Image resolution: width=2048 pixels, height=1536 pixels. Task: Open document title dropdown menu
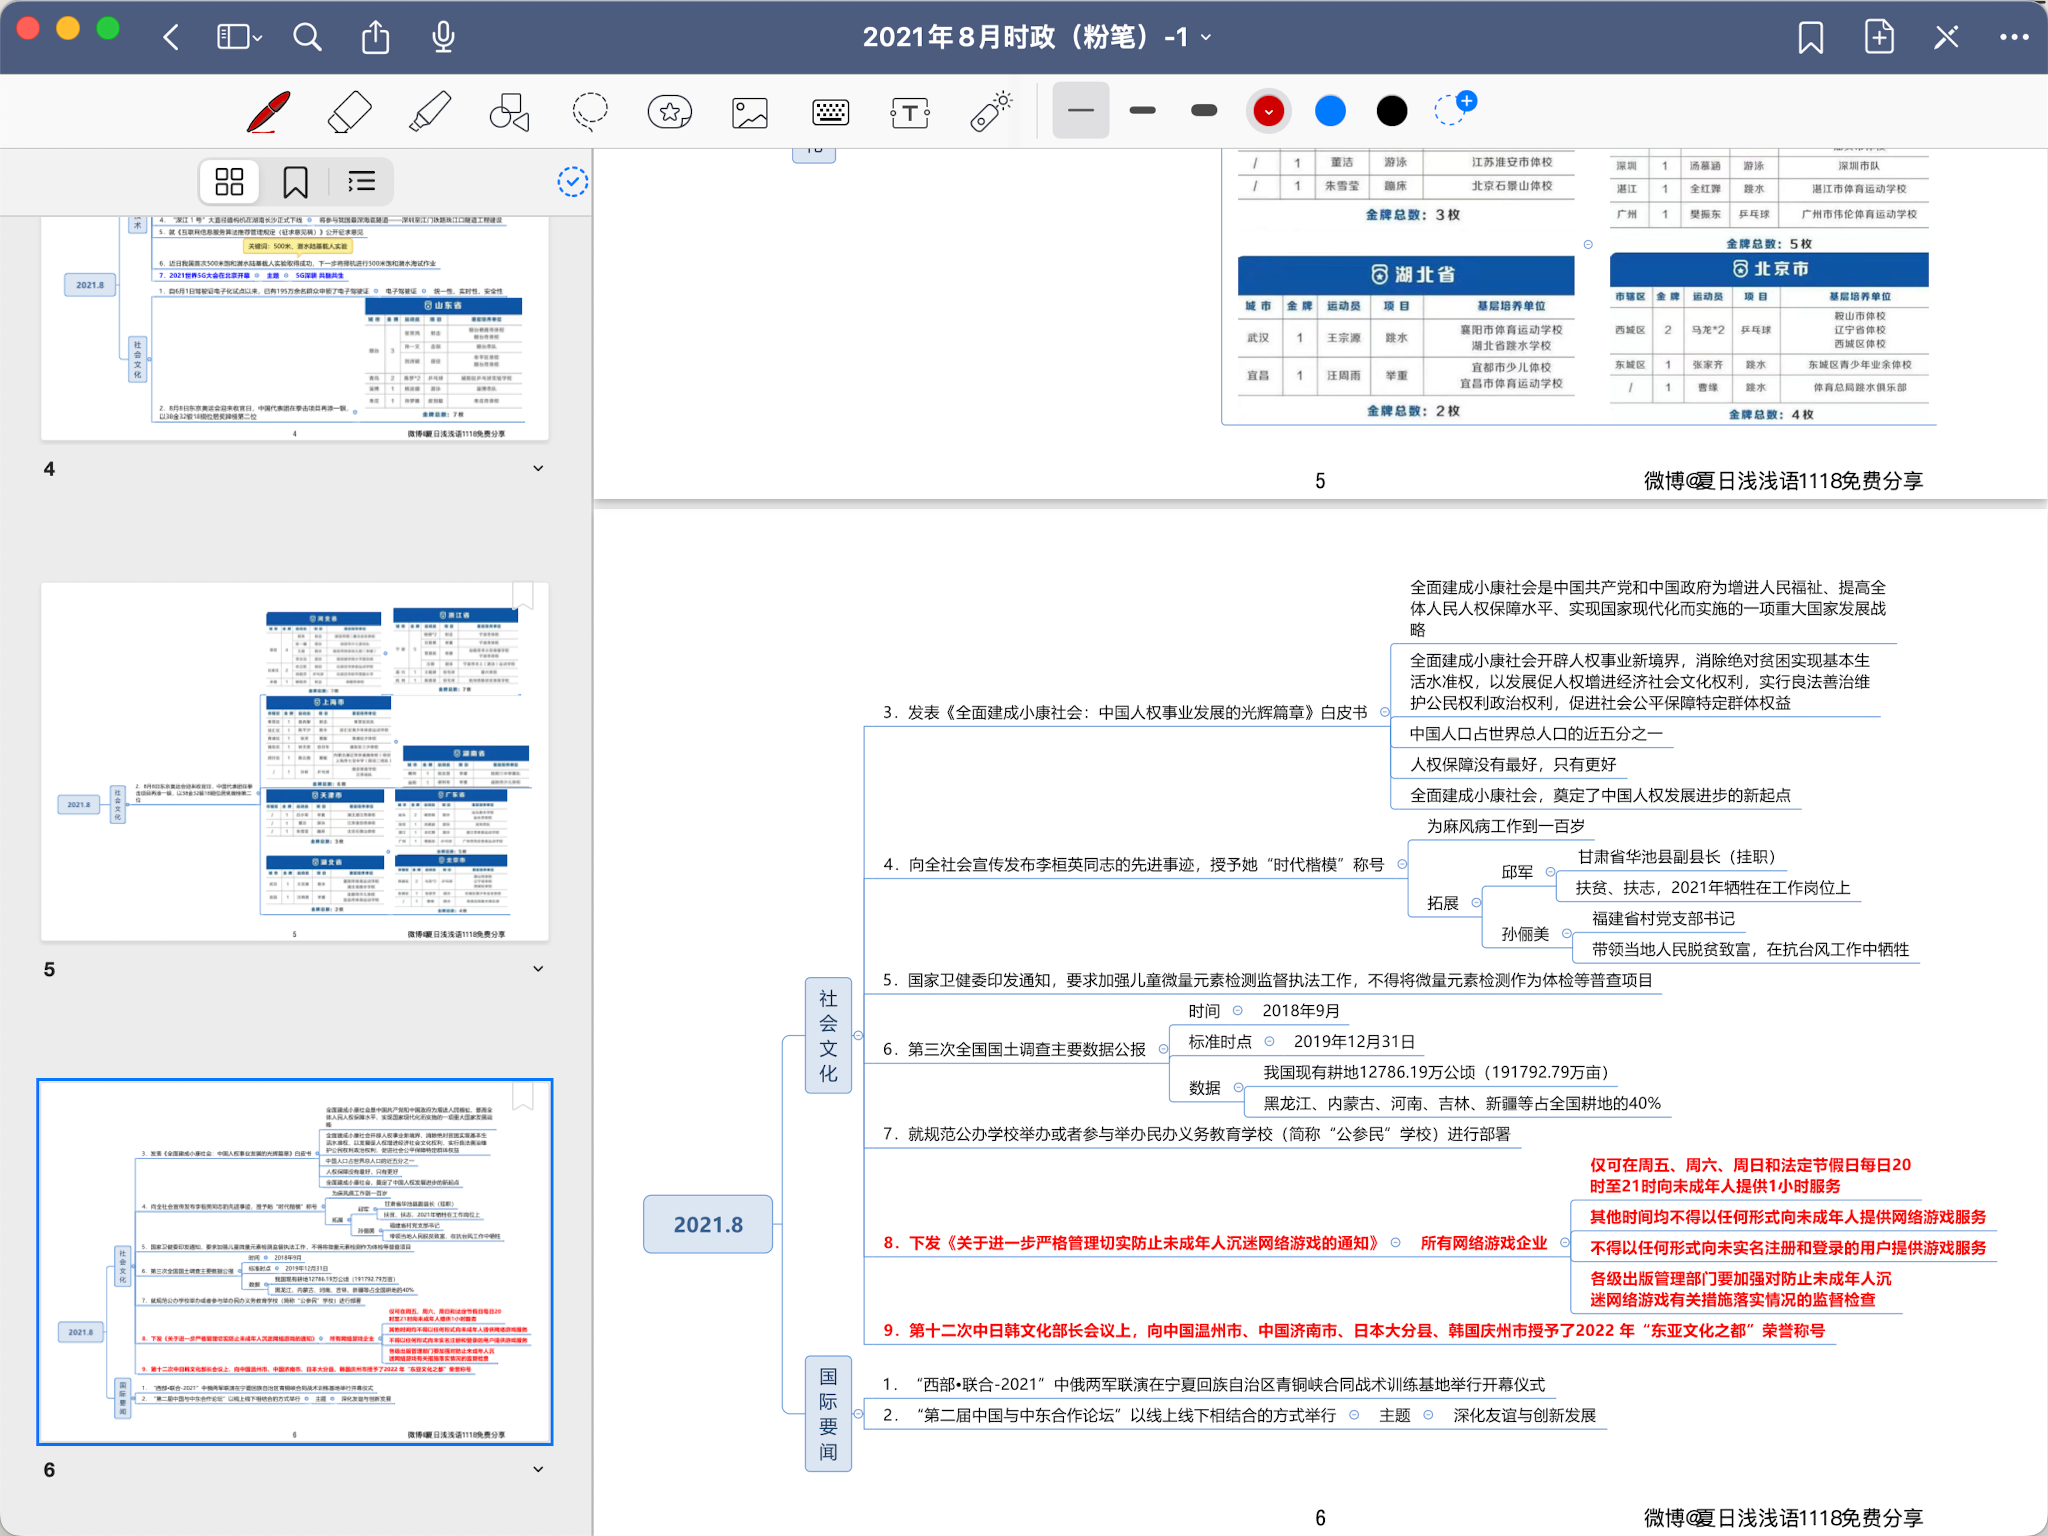tap(1207, 37)
